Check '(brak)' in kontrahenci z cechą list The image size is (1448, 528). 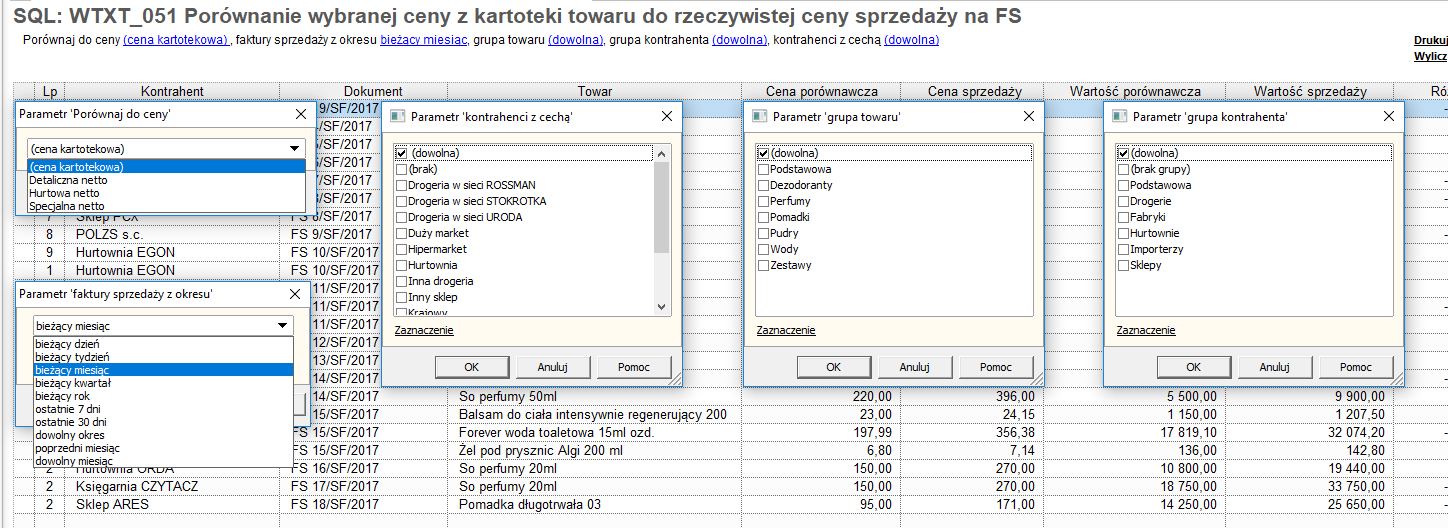tap(402, 169)
